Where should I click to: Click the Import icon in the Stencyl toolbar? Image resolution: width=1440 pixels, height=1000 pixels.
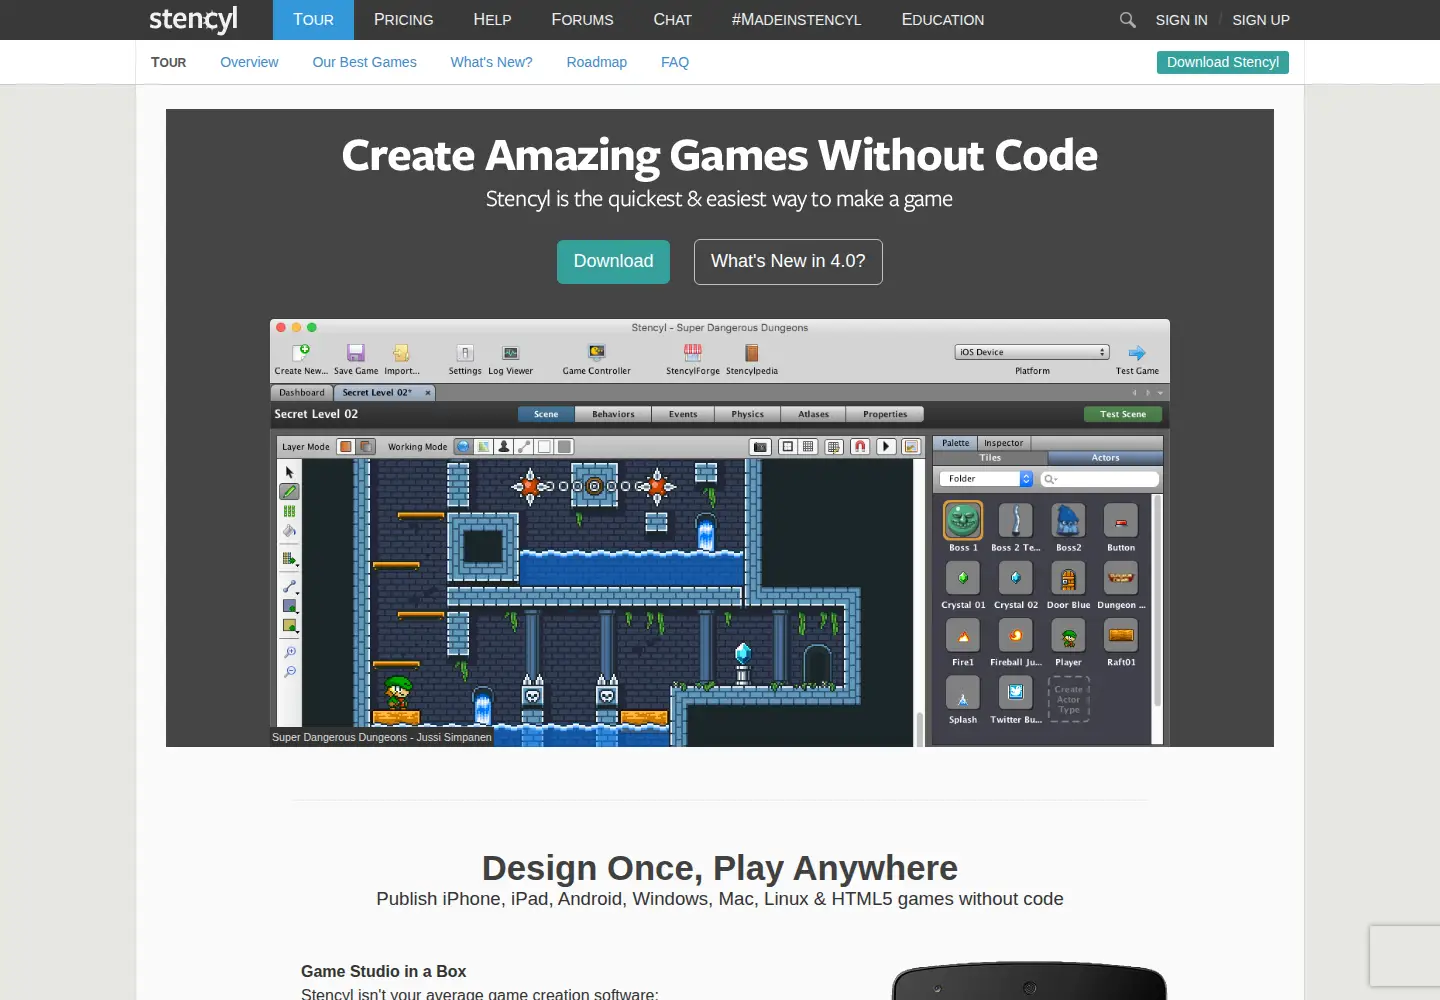(x=401, y=352)
